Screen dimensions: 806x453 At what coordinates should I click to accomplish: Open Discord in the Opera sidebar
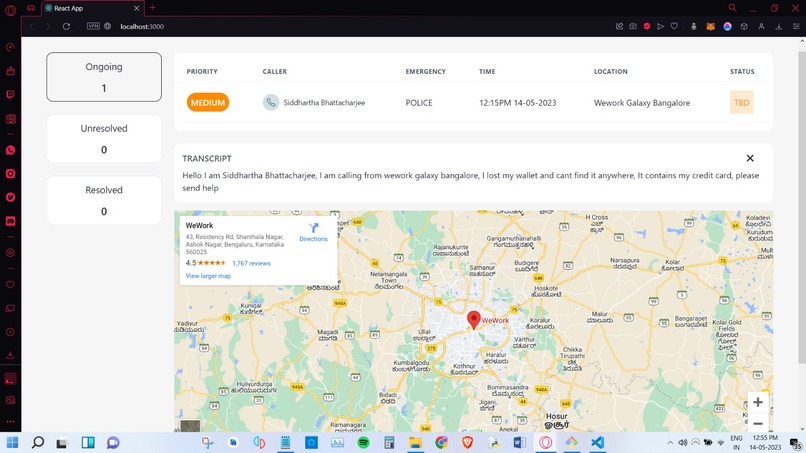(x=10, y=221)
